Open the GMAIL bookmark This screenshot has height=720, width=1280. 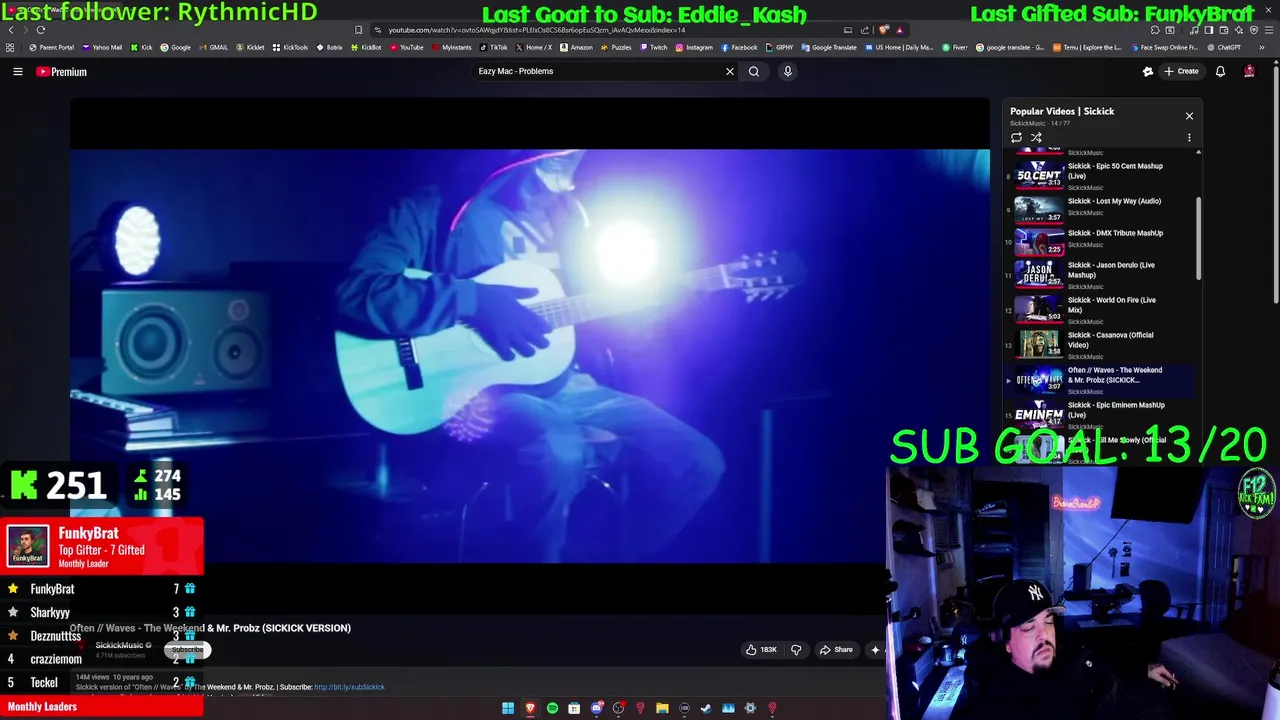(213, 47)
